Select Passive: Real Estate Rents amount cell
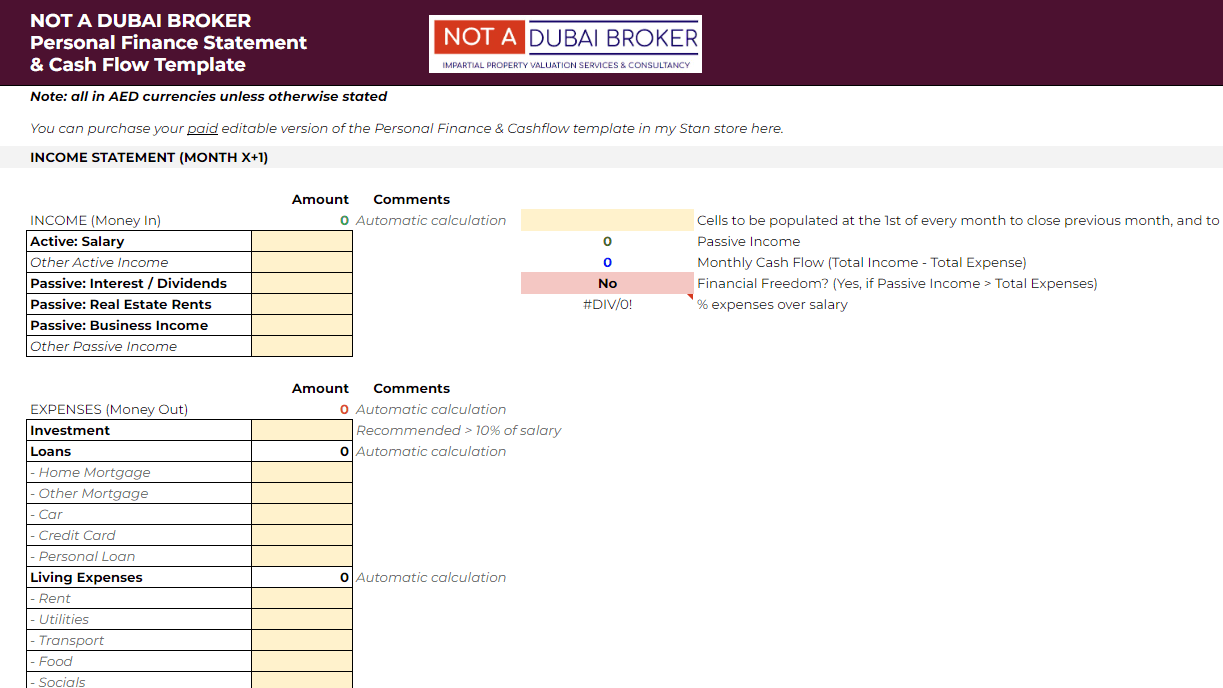Image resolution: width=1223 pixels, height=688 pixels. coord(302,304)
